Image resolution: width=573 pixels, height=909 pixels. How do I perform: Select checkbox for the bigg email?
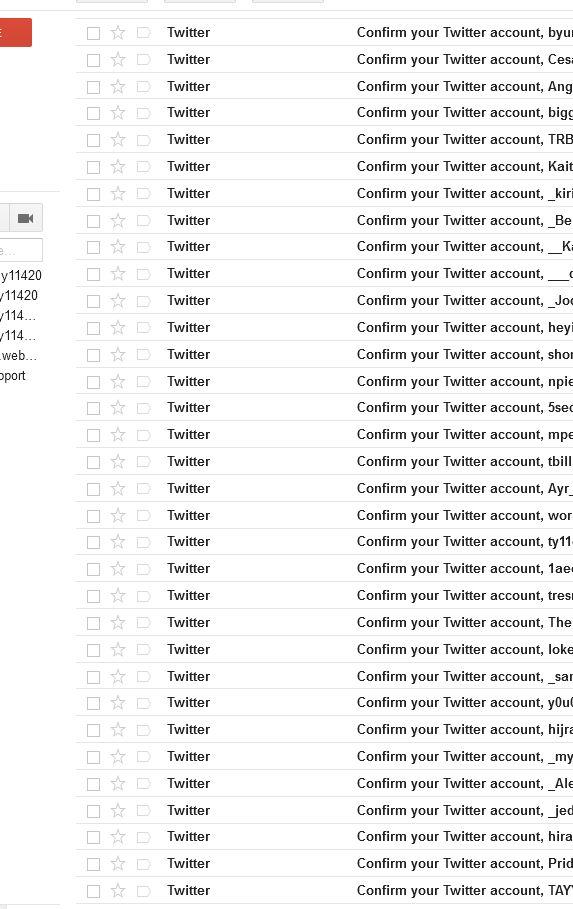coord(93,113)
